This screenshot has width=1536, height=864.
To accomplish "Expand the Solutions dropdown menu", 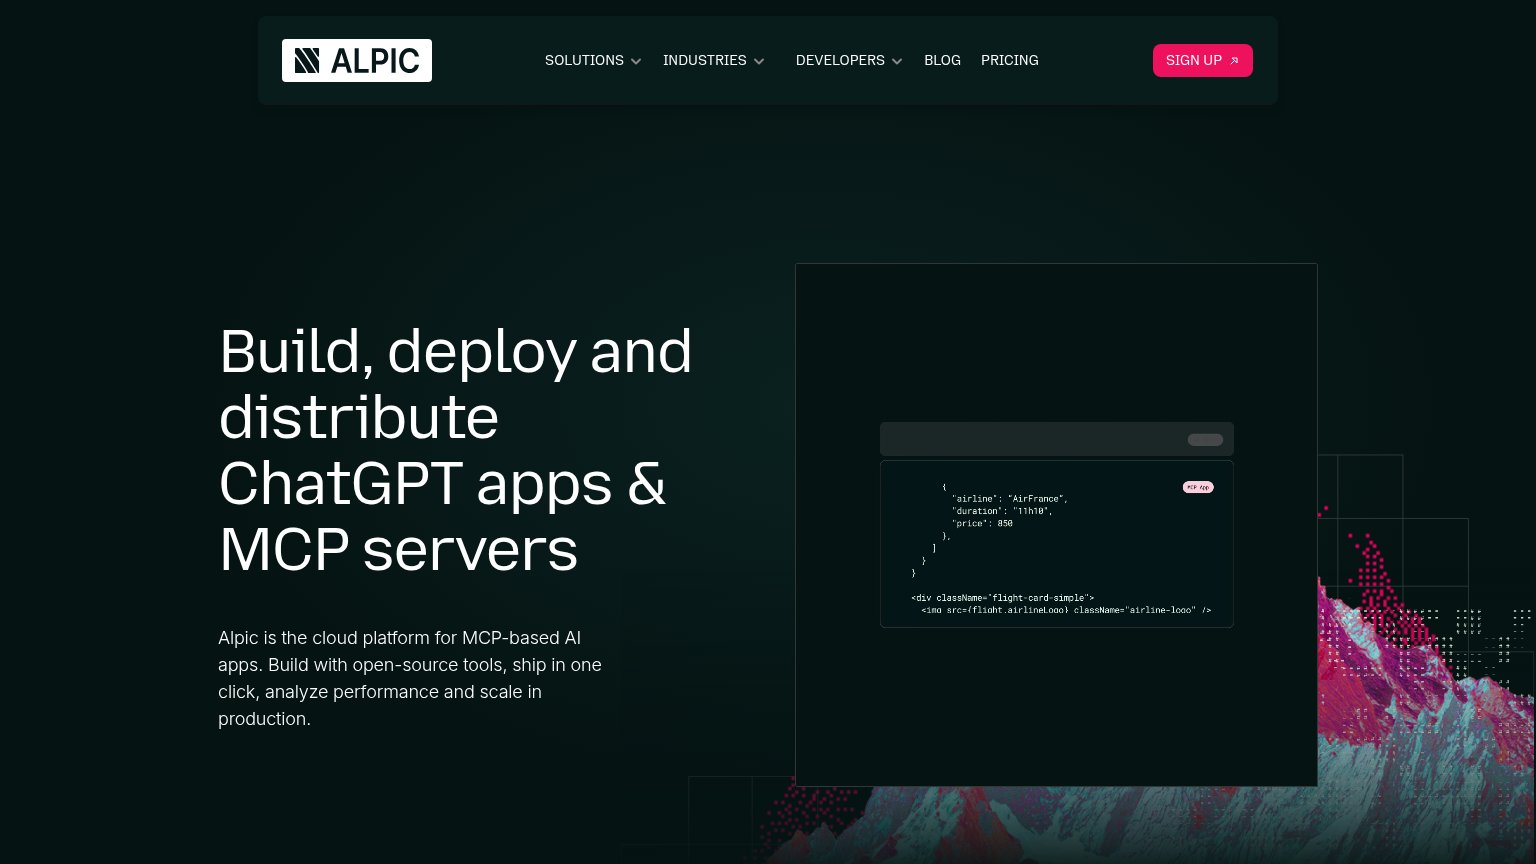I will [x=593, y=60].
